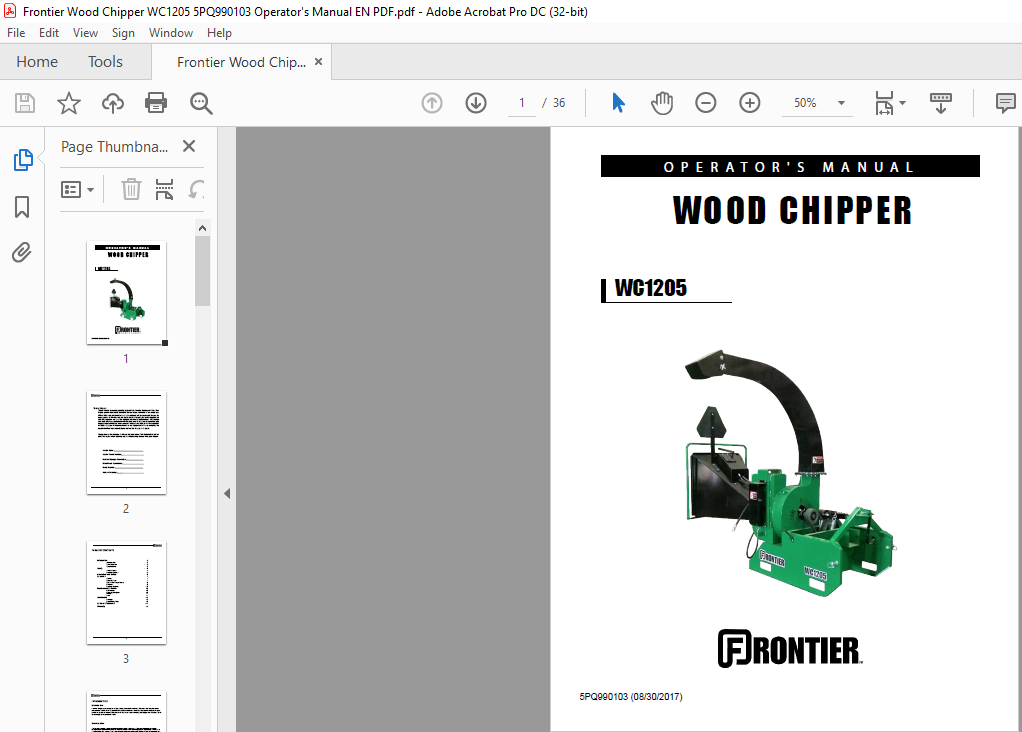
Task: Open the Attachments paperclip icon
Action: tap(22, 252)
